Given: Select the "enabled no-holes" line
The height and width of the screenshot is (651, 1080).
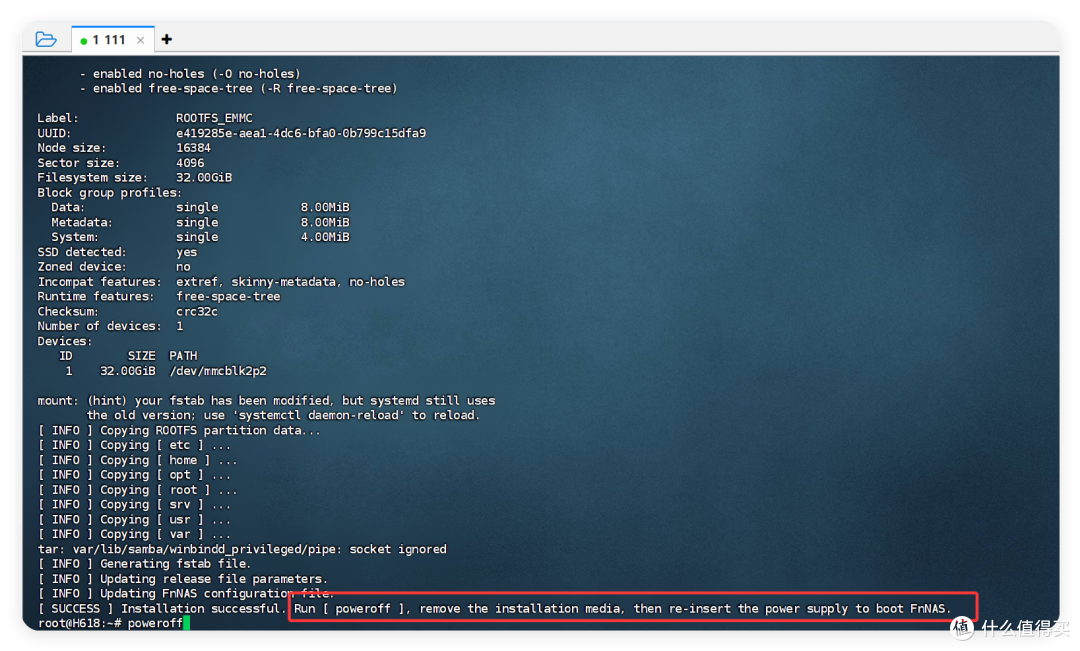Looking at the screenshot, I should click(x=190, y=74).
